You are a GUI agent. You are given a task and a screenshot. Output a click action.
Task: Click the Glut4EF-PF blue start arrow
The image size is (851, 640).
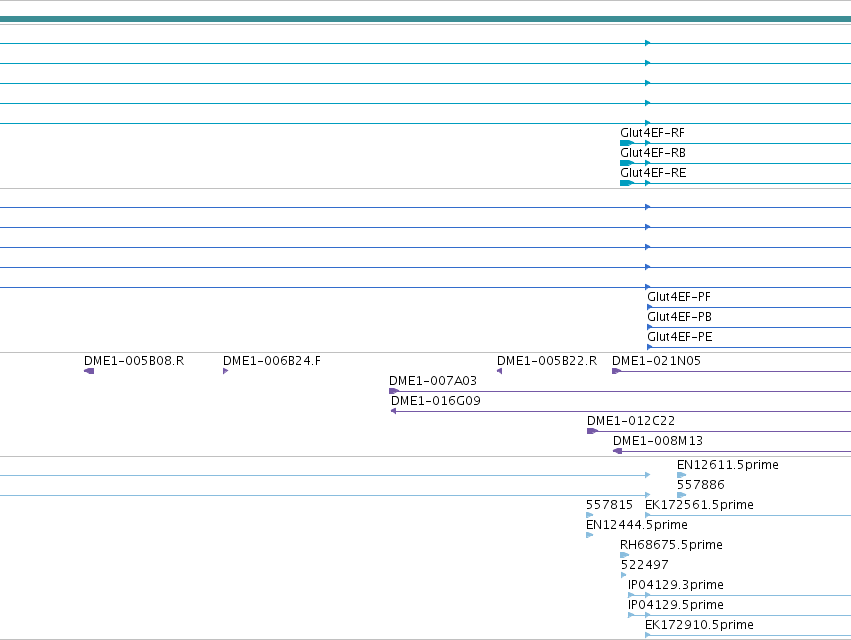650,307
